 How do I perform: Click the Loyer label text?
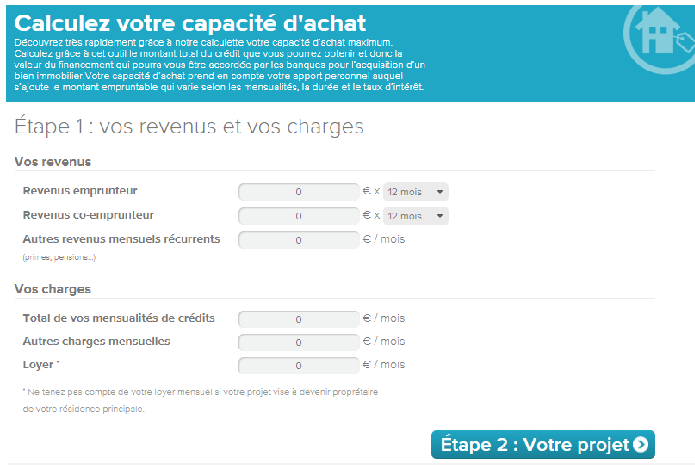pyautogui.click(x=41, y=364)
